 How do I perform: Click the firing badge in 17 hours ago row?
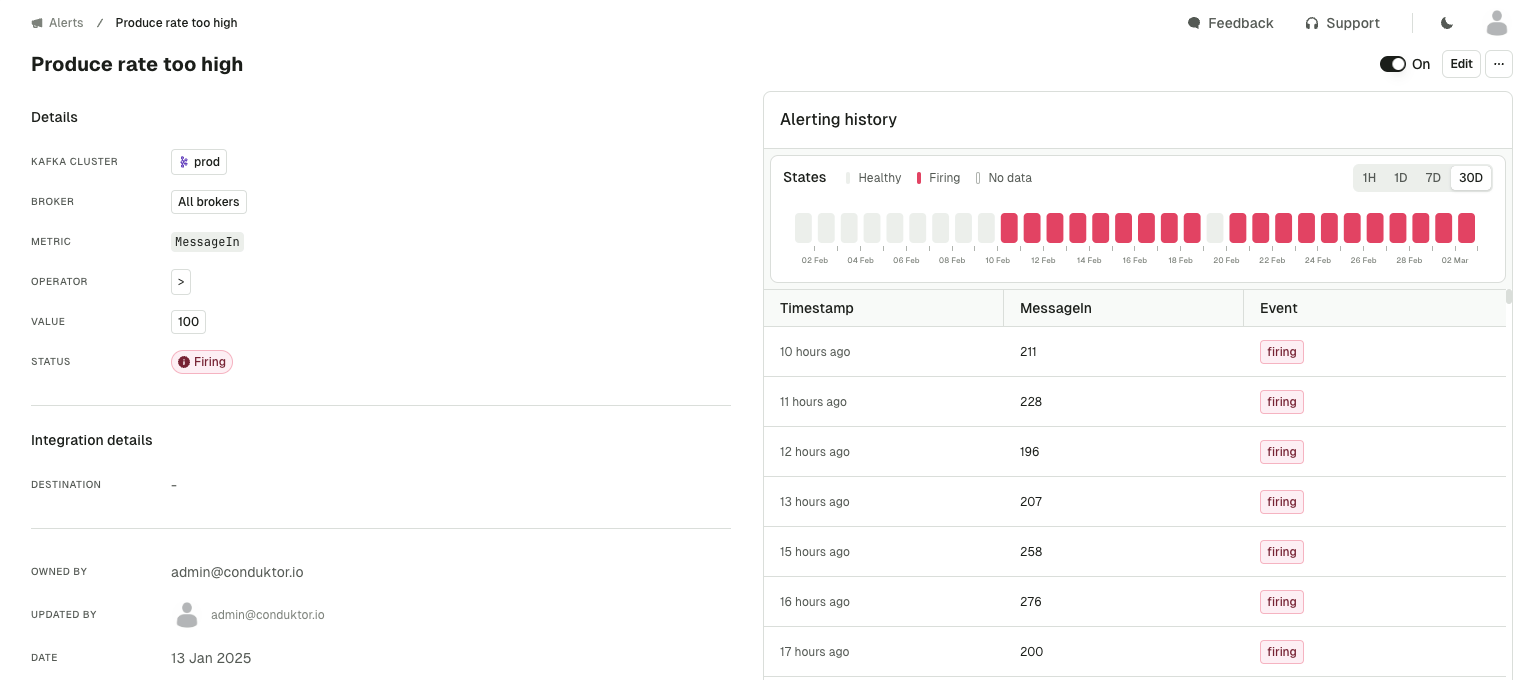pos(1282,652)
